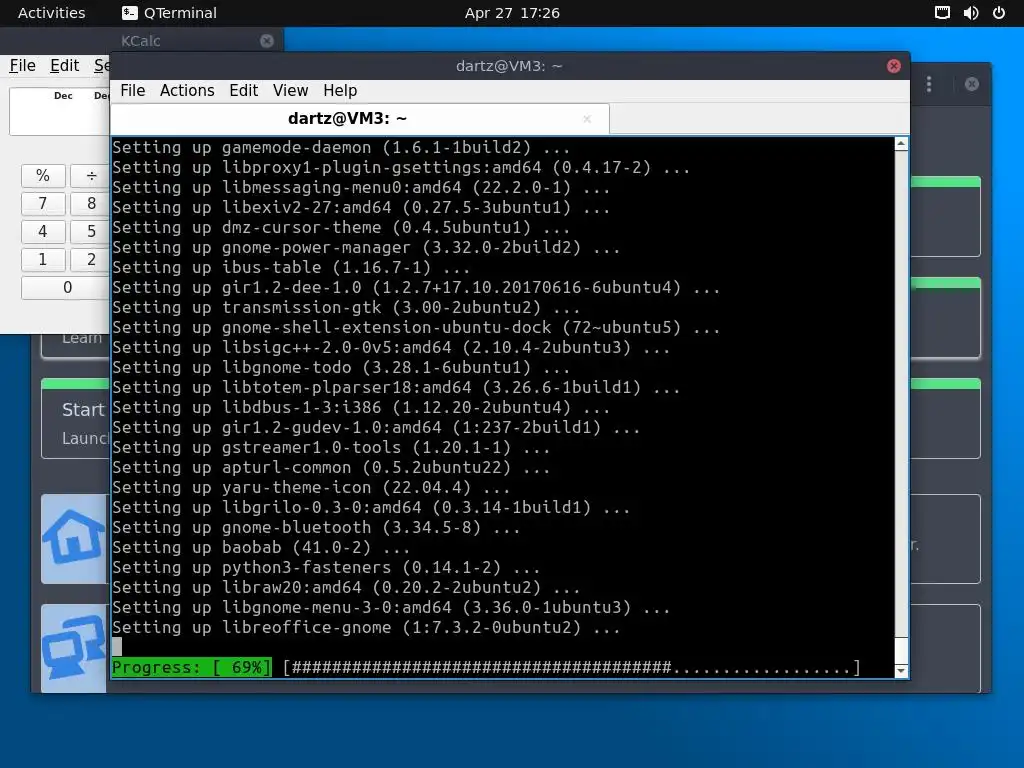This screenshot has width=1024, height=768.
Task: Click the QTerminal icon in top bar
Action: pos(129,13)
